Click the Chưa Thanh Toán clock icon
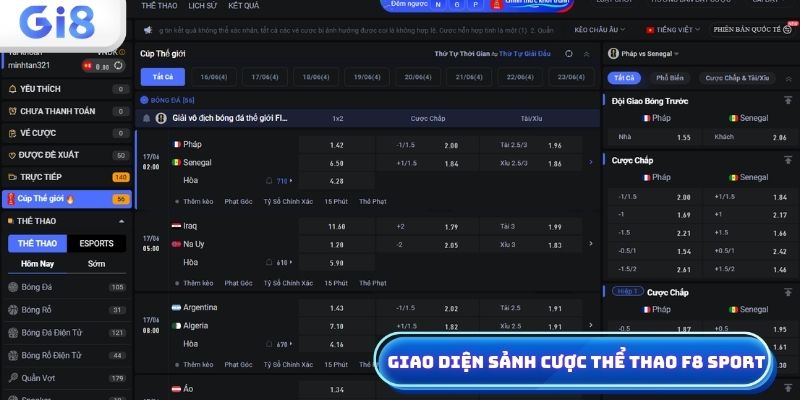Viewport: 800px width, 400px height. pyautogui.click(x=13, y=111)
